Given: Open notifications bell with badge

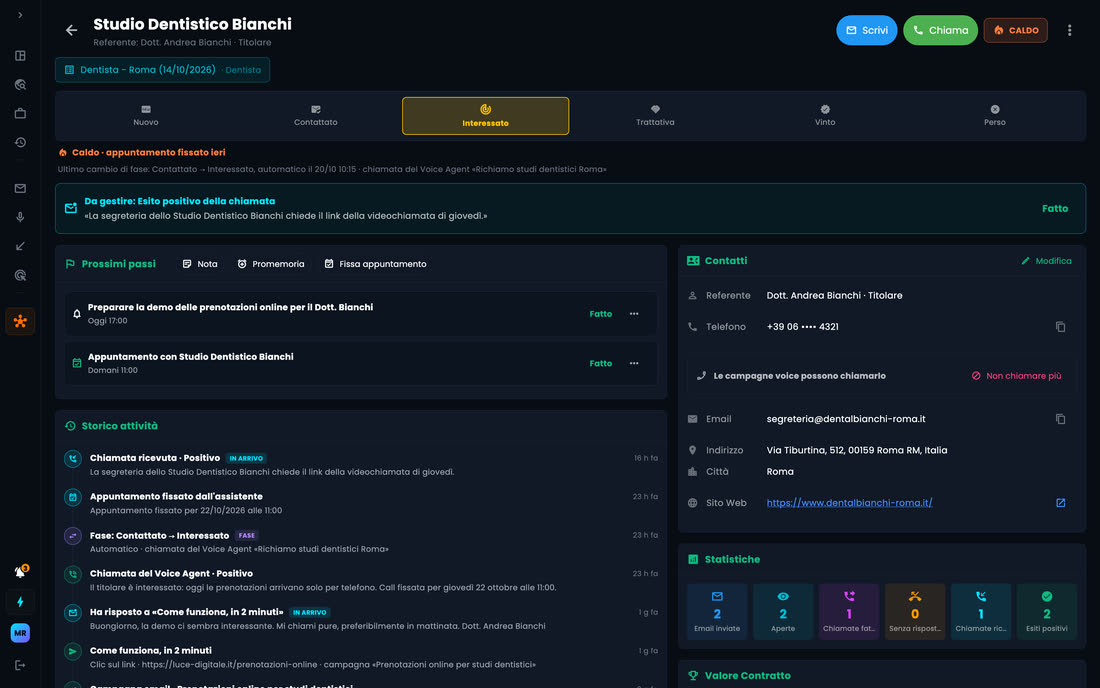Looking at the screenshot, I should point(20,572).
